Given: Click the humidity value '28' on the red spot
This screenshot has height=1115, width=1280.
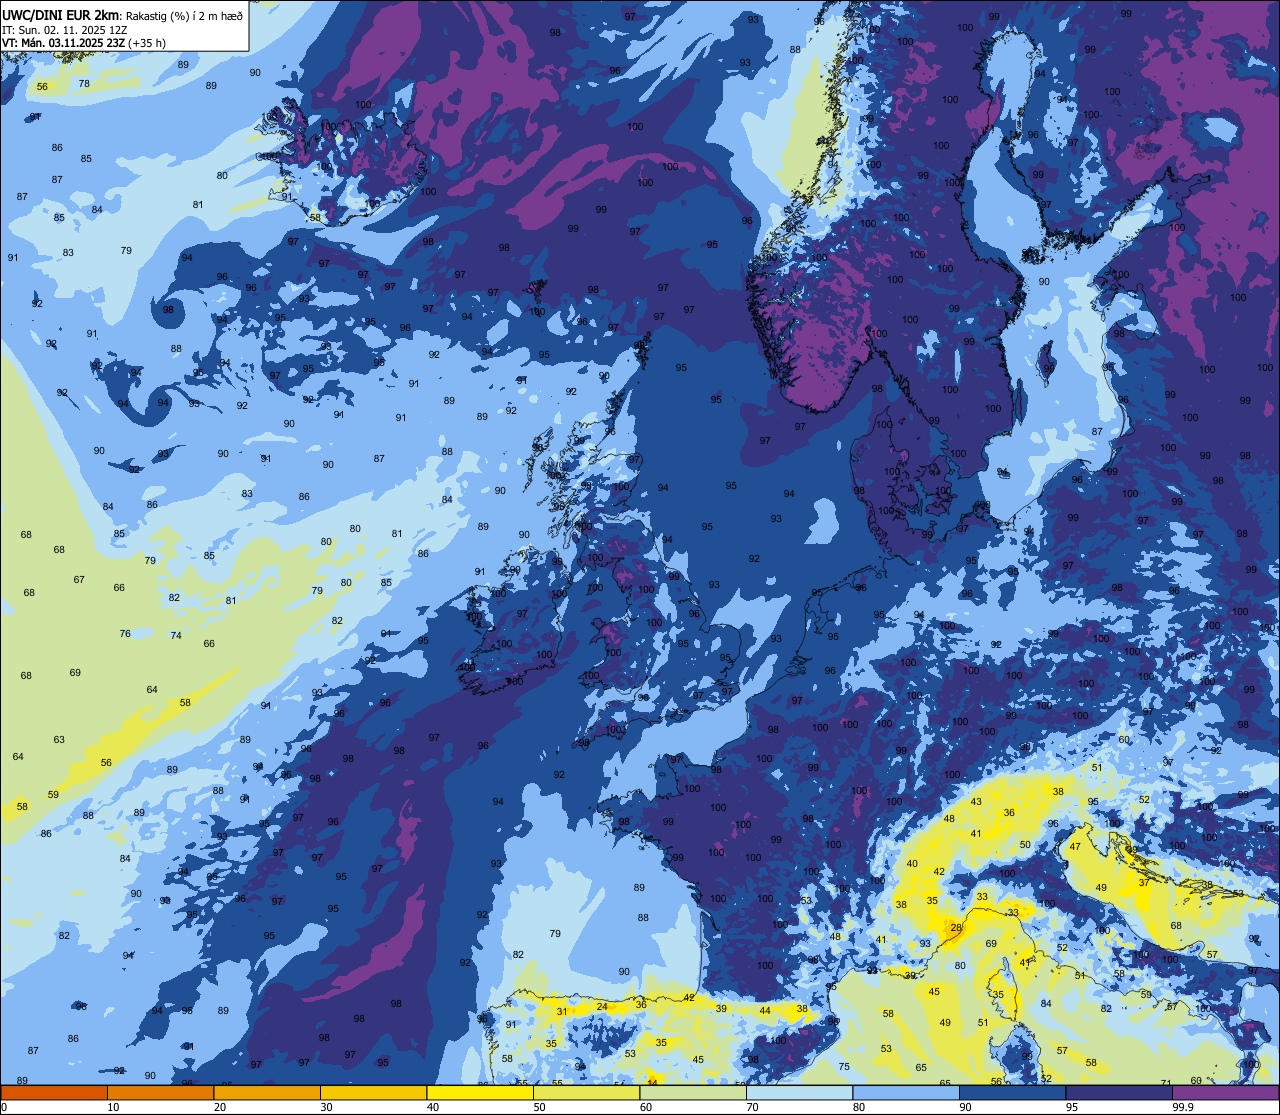Looking at the screenshot, I should pyautogui.click(x=955, y=928).
